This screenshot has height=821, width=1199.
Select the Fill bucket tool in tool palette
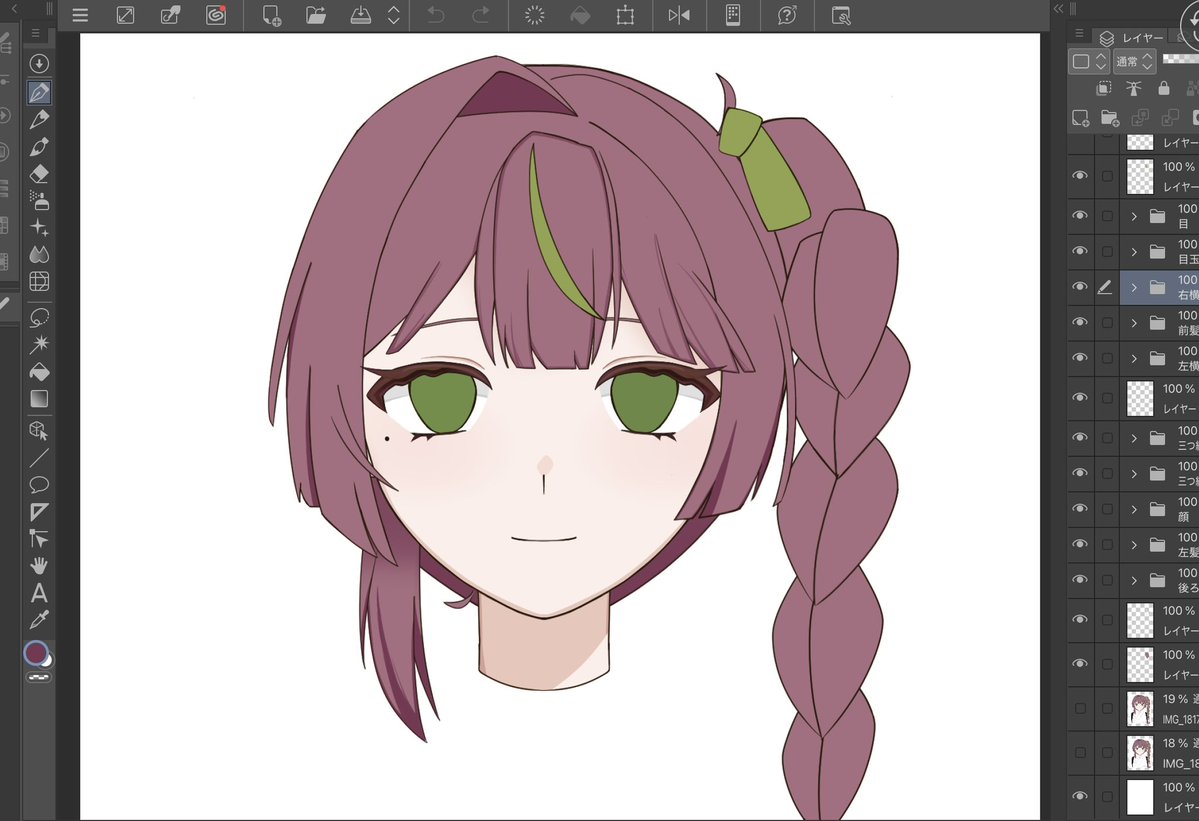click(39, 372)
